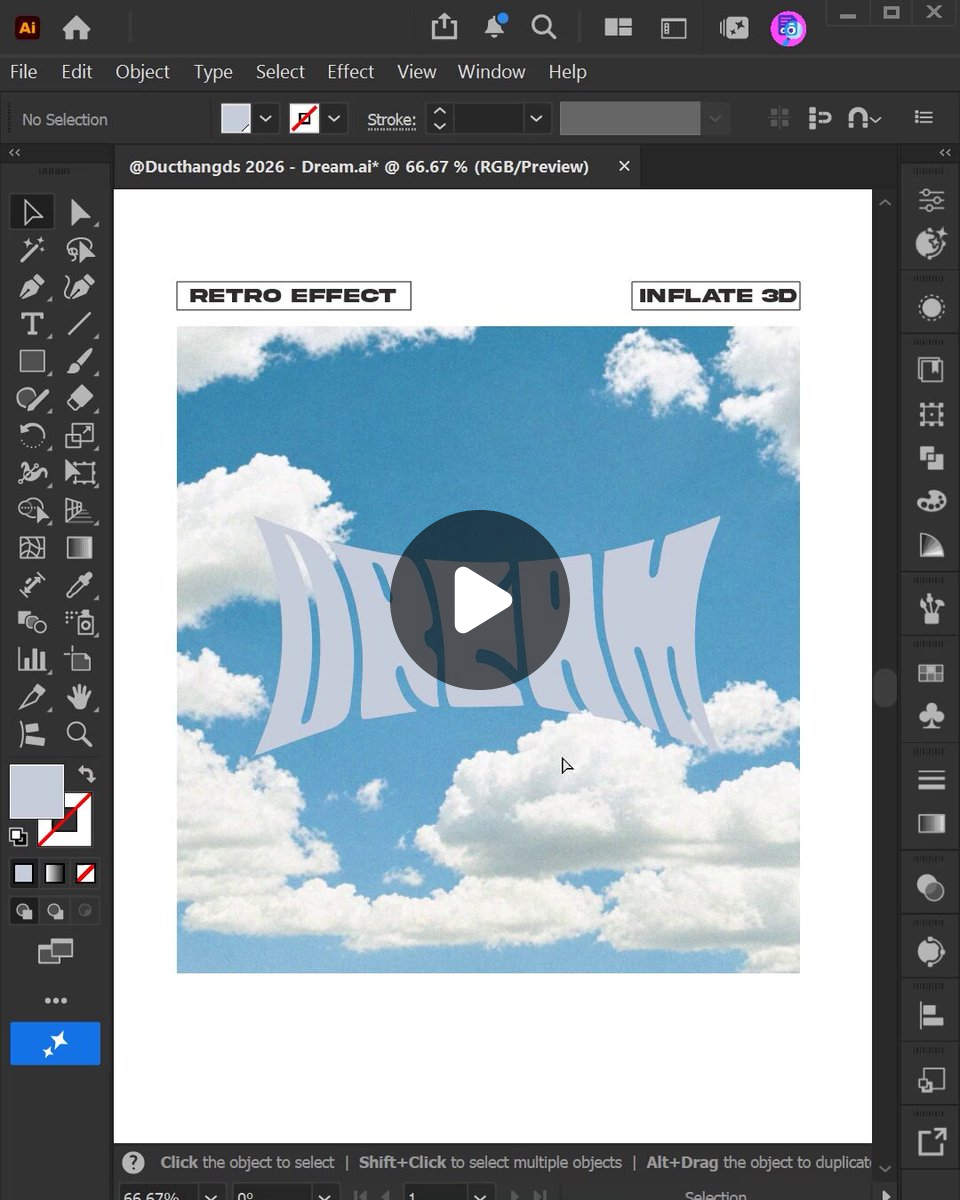Open the search magnifier in header
The image size is (960, 1200).
543,27
